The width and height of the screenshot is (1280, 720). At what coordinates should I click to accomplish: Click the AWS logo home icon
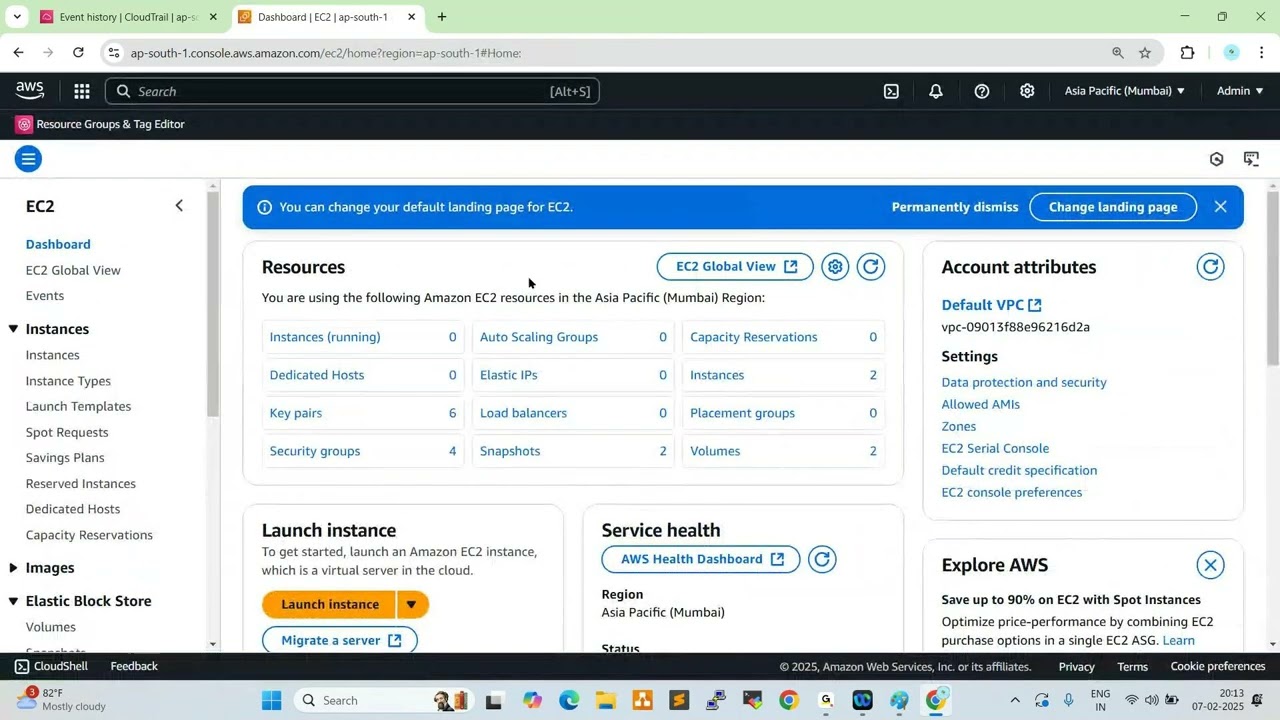[30, 91]
